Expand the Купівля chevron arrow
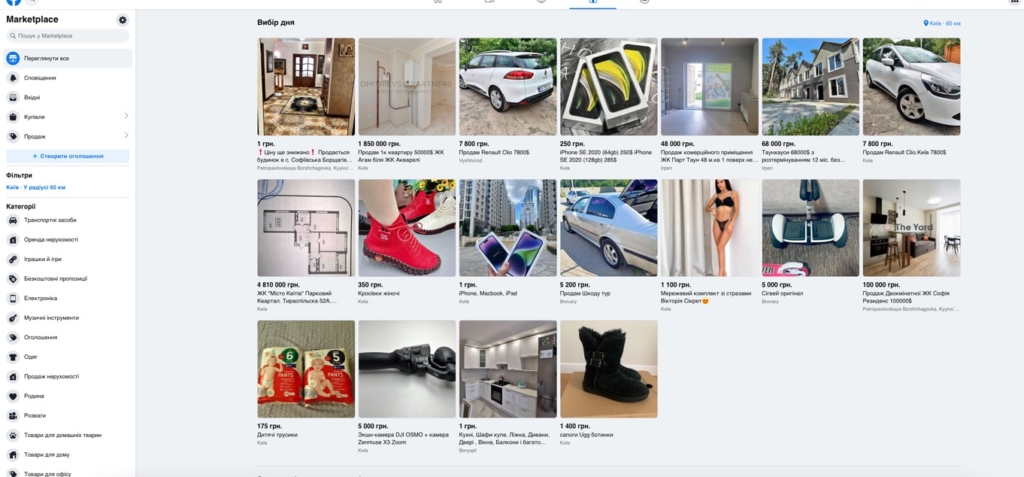The height and width of the screenshot is (477, 1024). pos(126,116)
